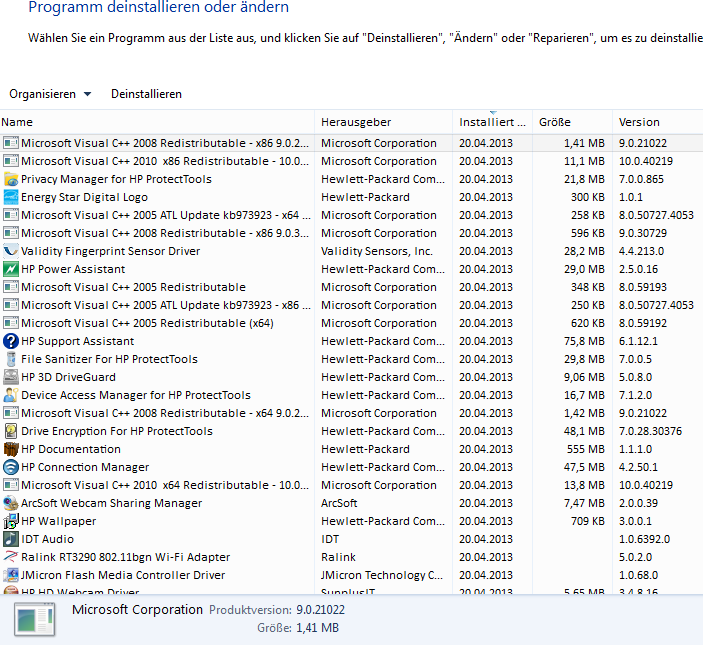Click version 4.4.213.0 cell
The width and height of the screenshot is (703, 645).
pos(641,251)
